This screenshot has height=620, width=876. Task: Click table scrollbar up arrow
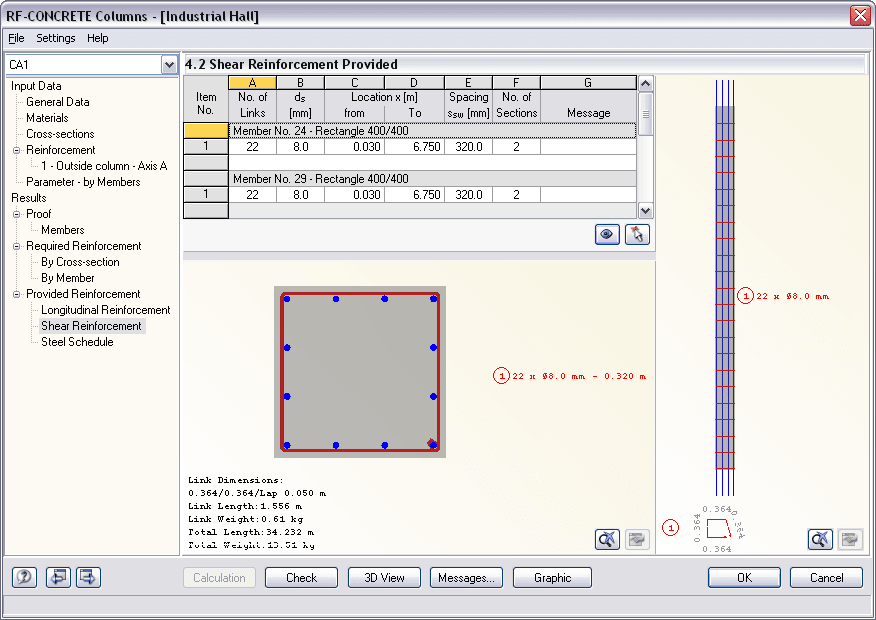(x=645, y=84)
